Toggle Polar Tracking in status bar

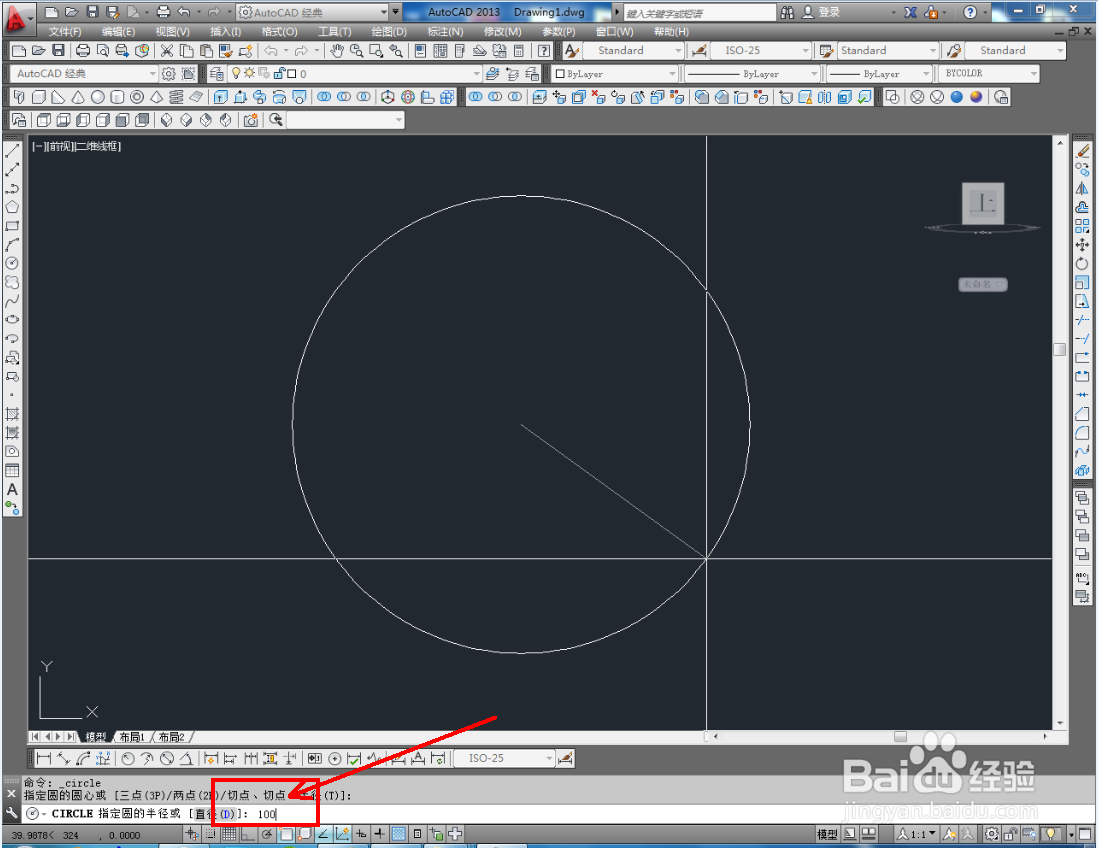click(267, 834)
